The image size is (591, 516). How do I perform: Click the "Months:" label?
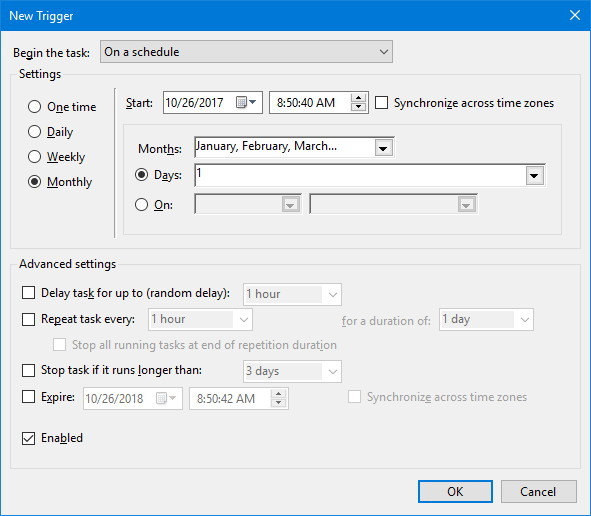(160, 149)
